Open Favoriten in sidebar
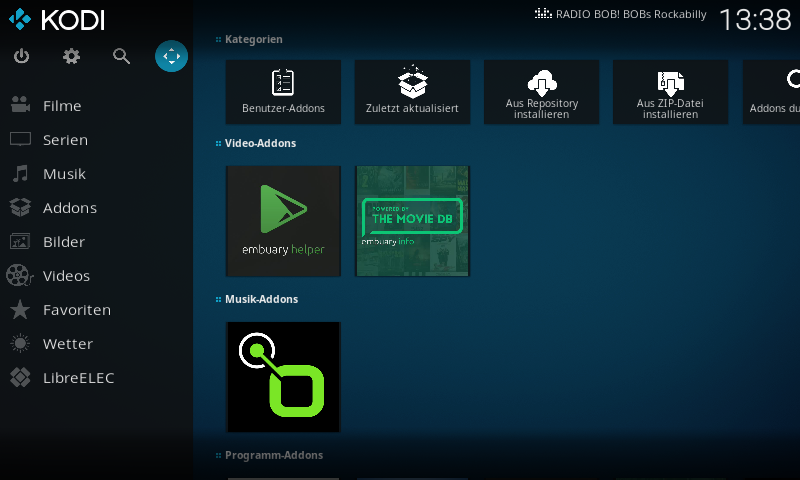Screen dimensions: 800x480 (x=77, y=310)
